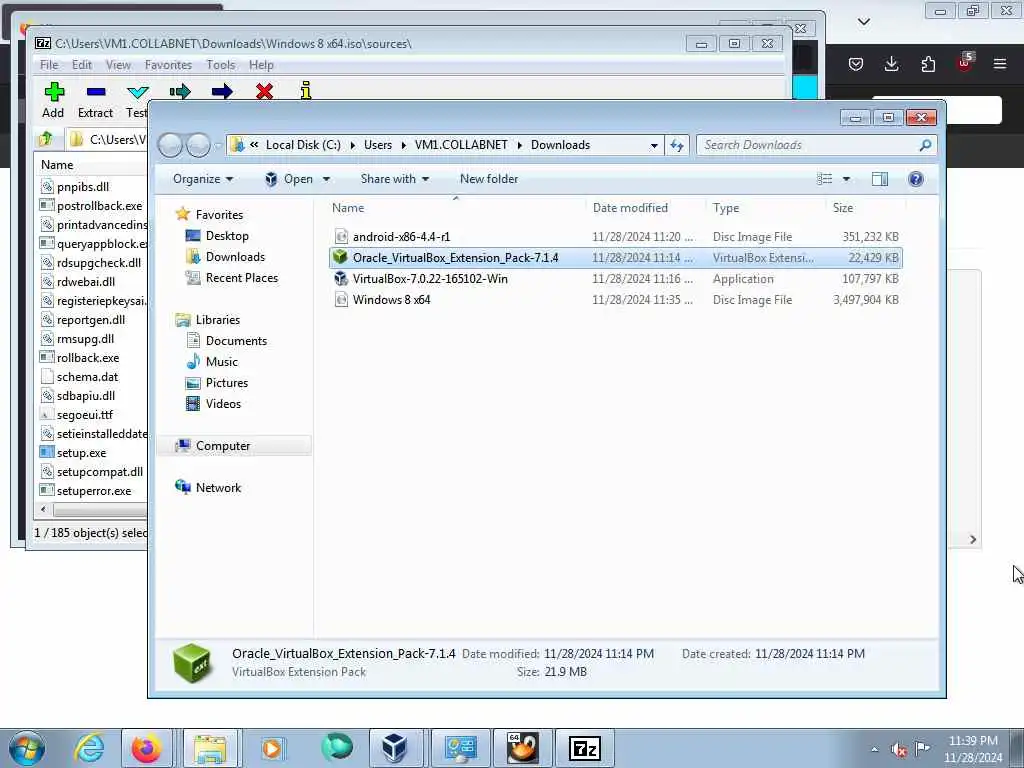The image size is (1024, 768).
Task: Select the android-x86-4.4-r1 file
Action: click(616, 236)
